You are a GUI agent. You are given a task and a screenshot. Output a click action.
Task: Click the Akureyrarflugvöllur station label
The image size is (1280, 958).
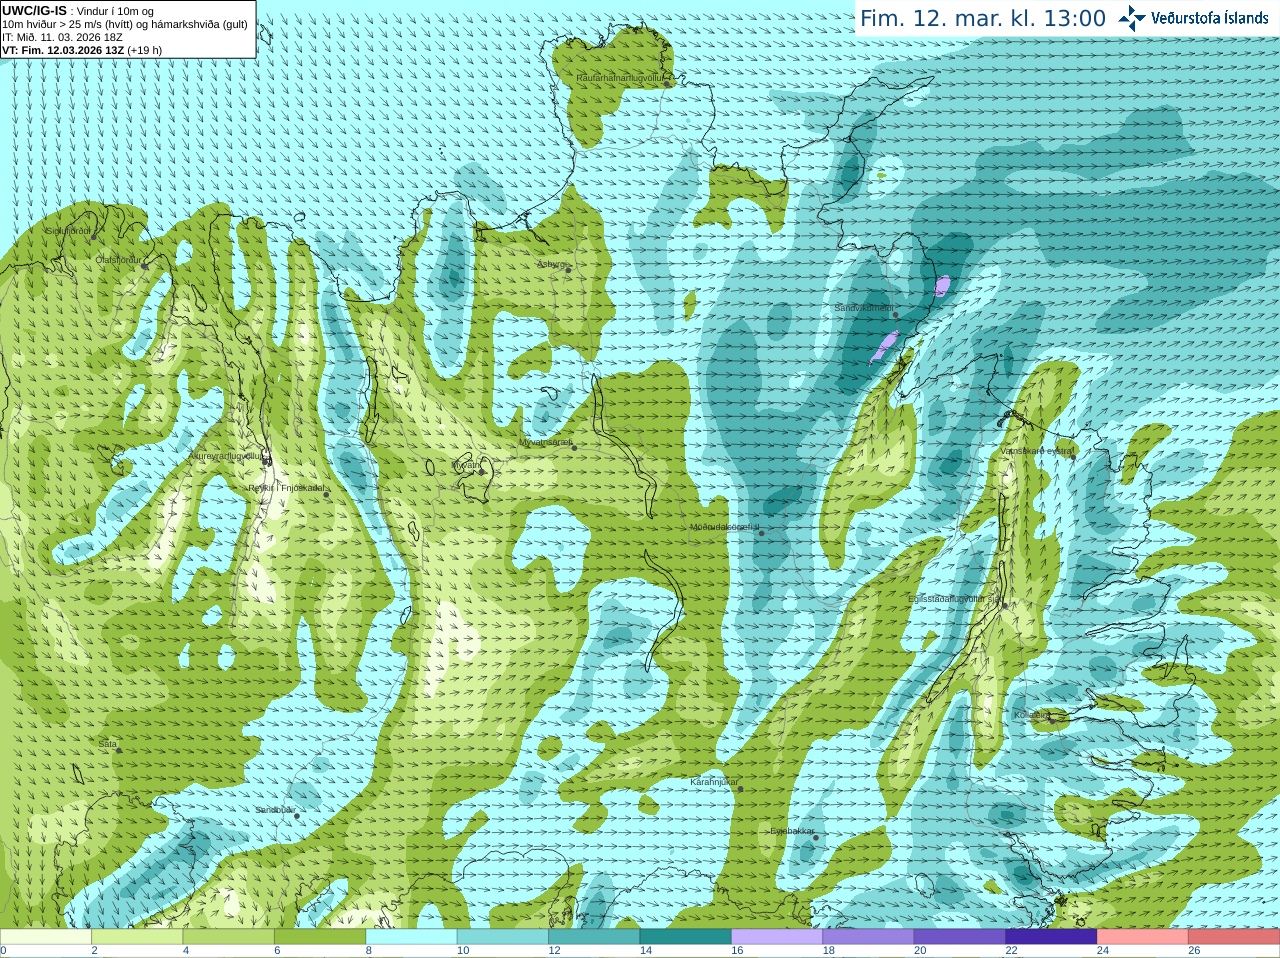pos(226,456)
